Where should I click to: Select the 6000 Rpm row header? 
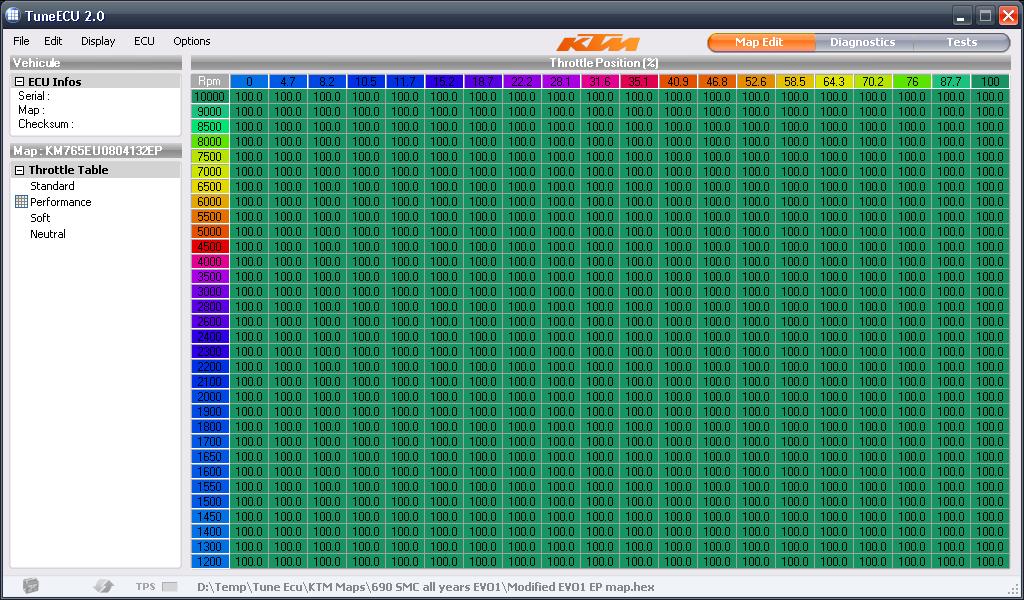pyautogui.click(x=210, y=202)
